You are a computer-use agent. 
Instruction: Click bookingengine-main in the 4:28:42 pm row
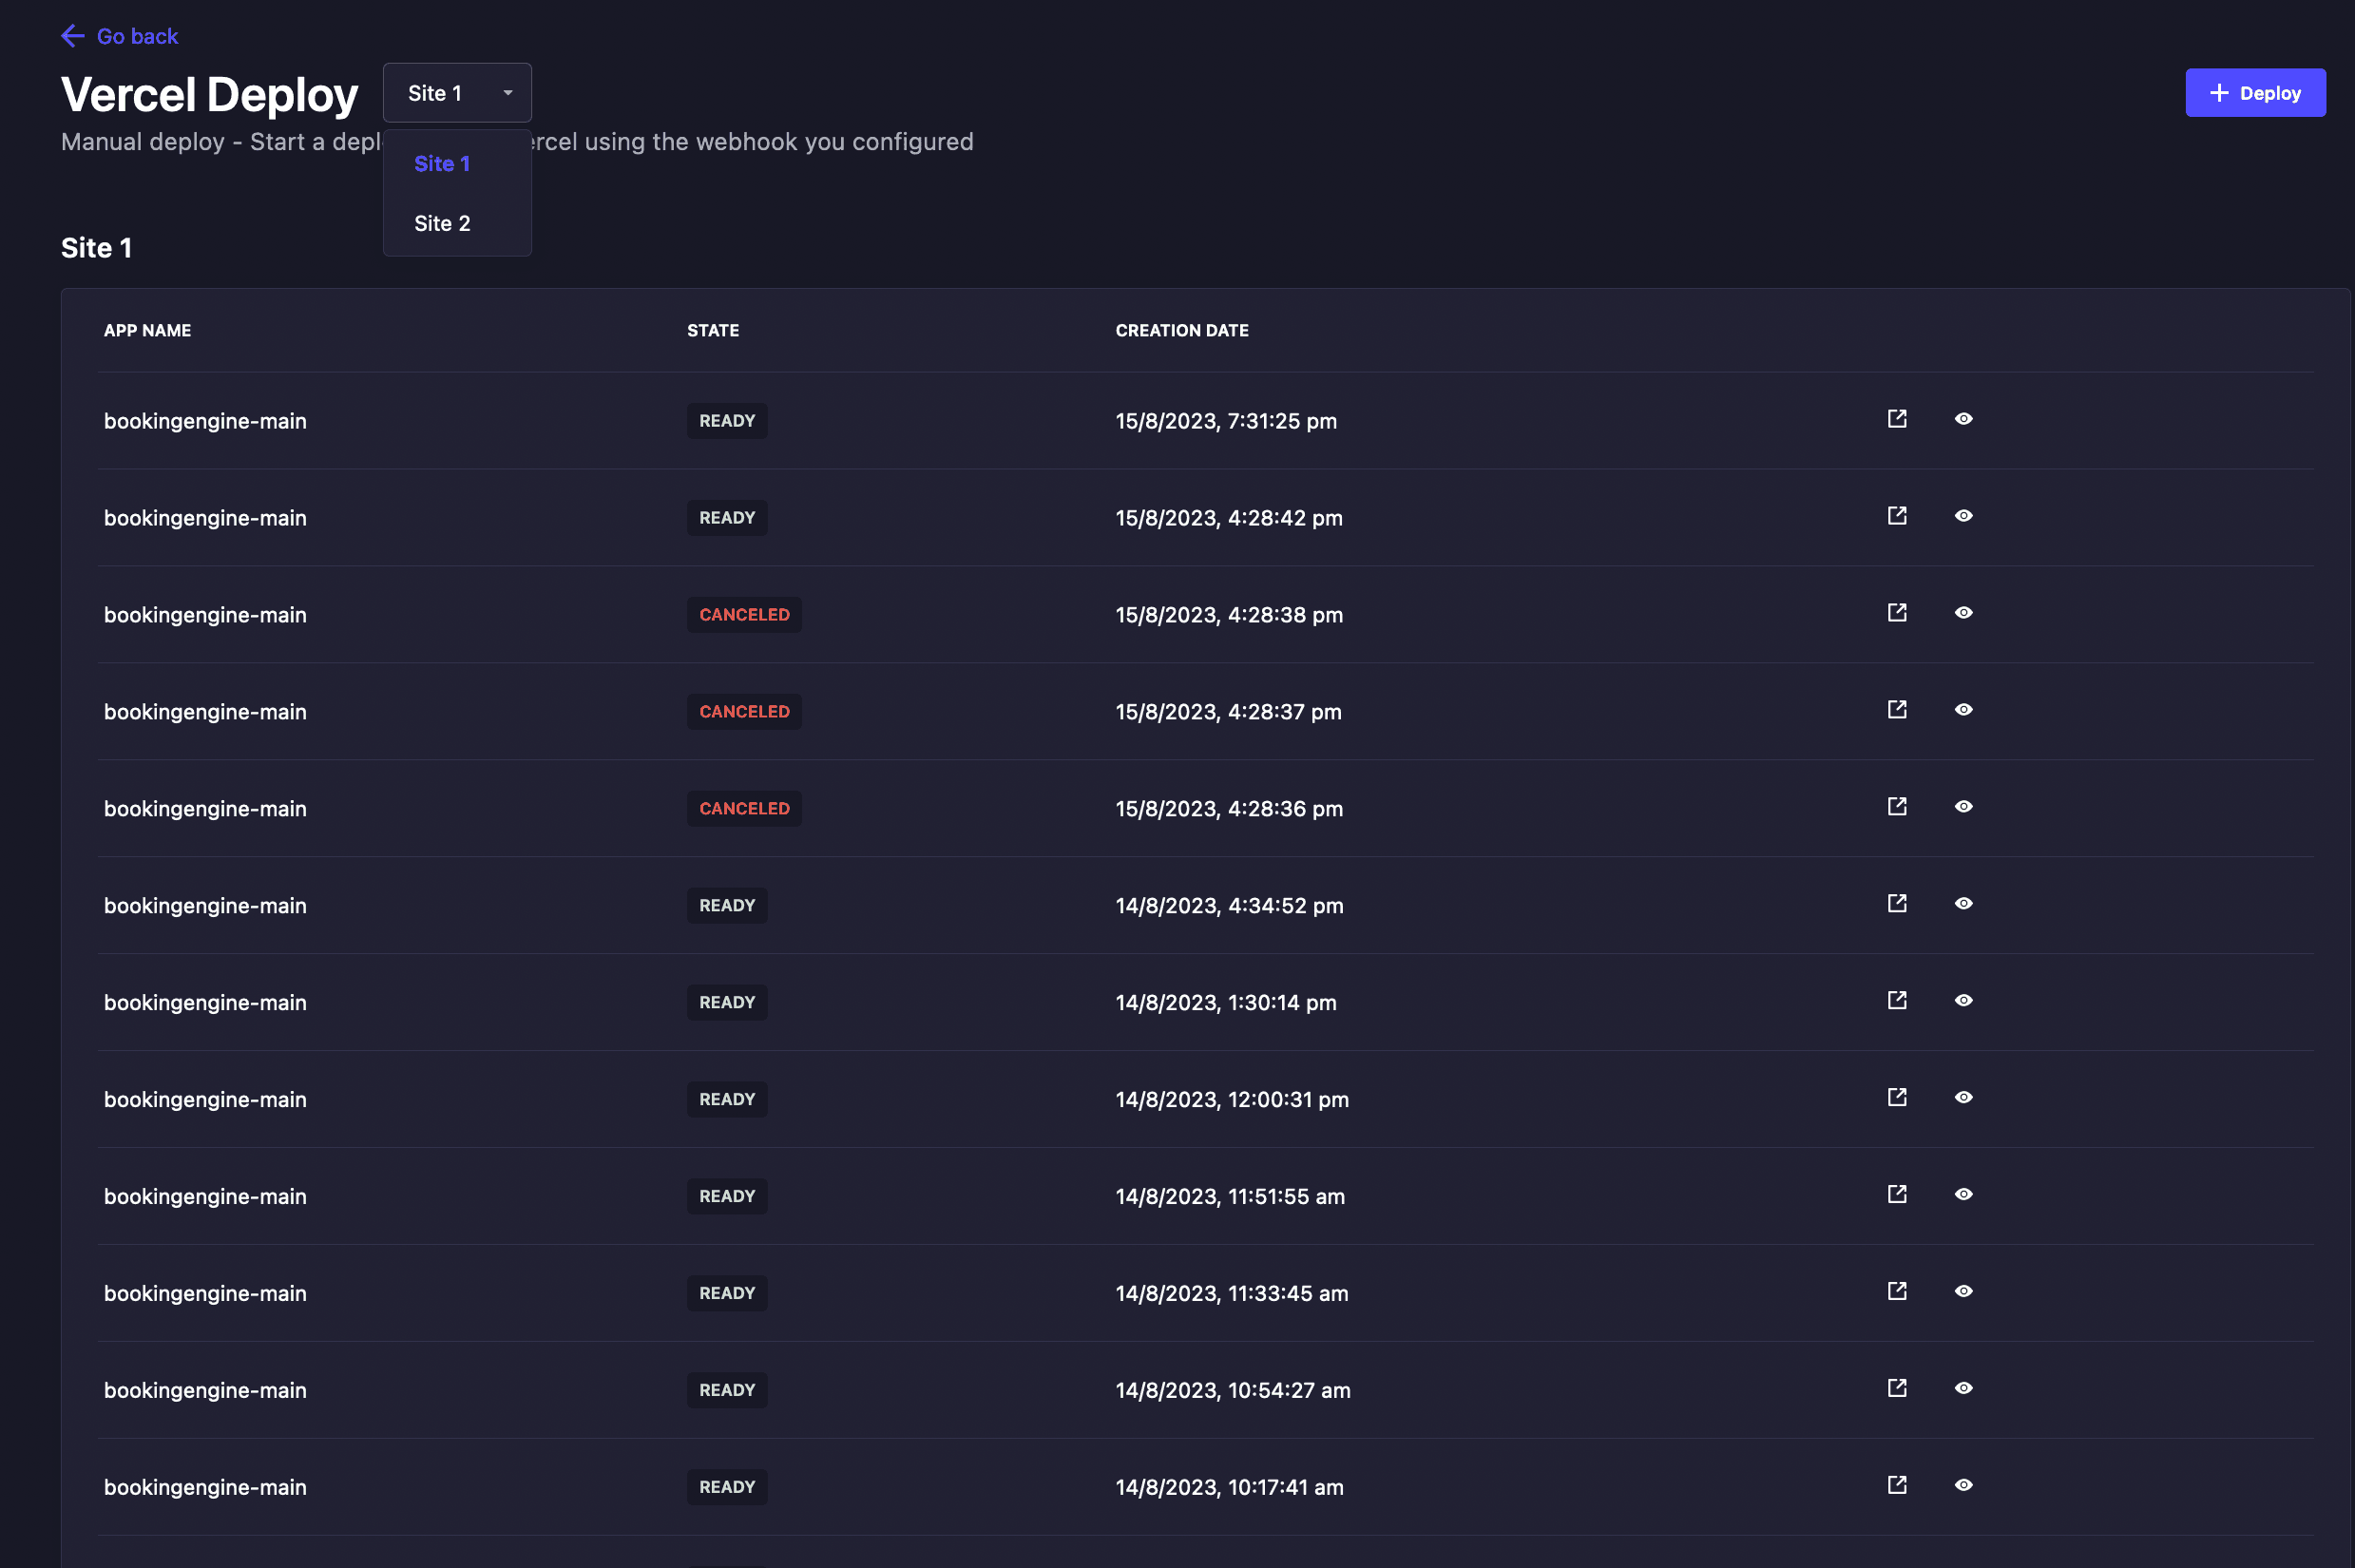205,518
